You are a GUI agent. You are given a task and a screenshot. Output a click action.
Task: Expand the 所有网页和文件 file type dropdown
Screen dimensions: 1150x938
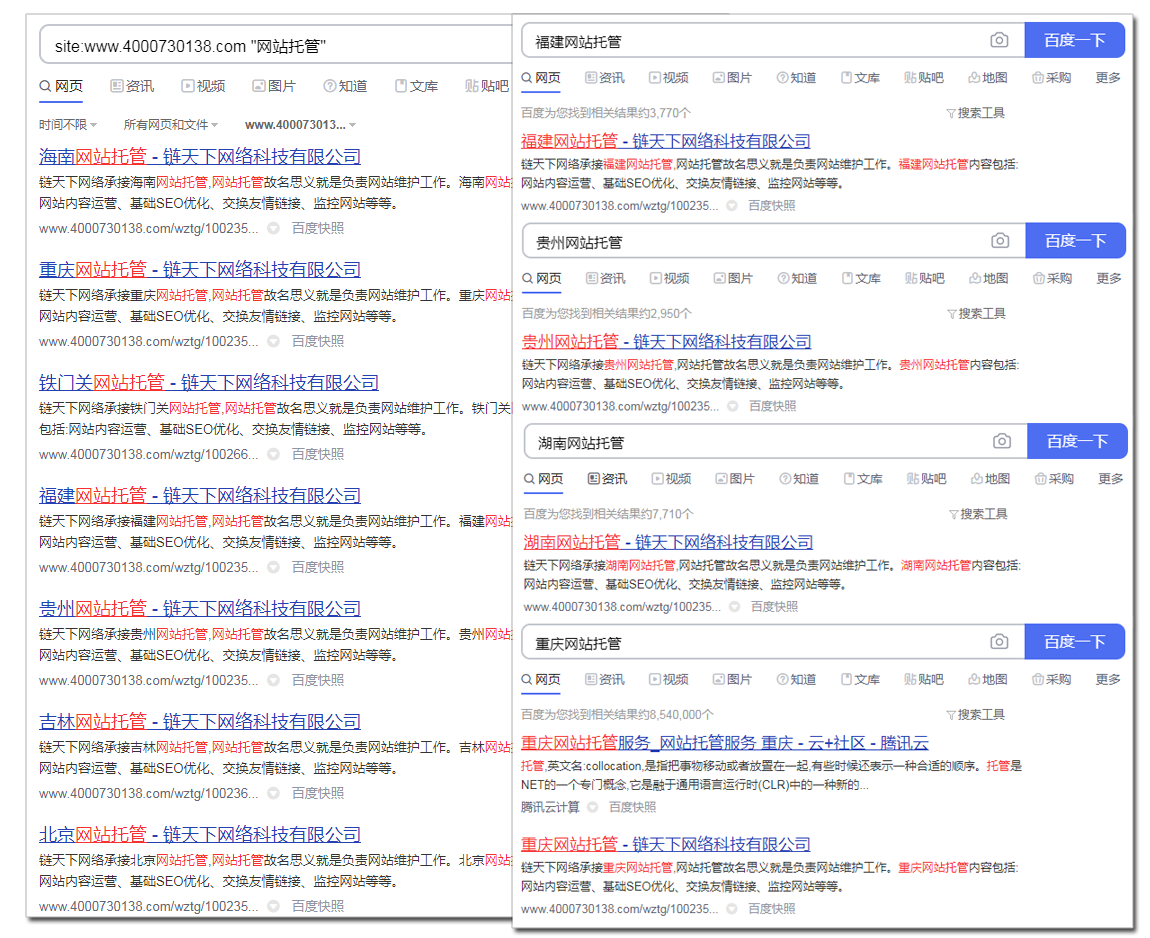tap(171, 125)
